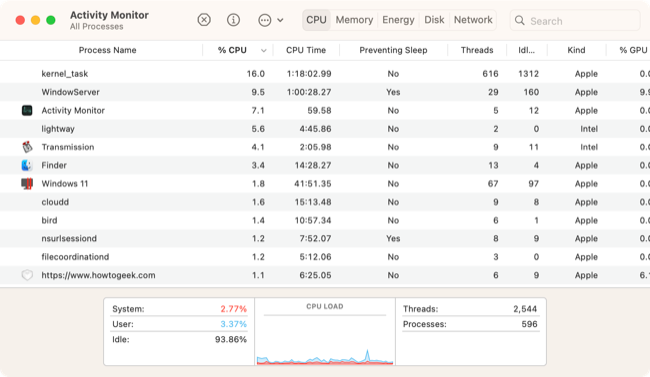Viewport: 650px width, 377px height.
Task: Select the kernel_task process row
Action: pyautogui.click(x=325, y=73)
